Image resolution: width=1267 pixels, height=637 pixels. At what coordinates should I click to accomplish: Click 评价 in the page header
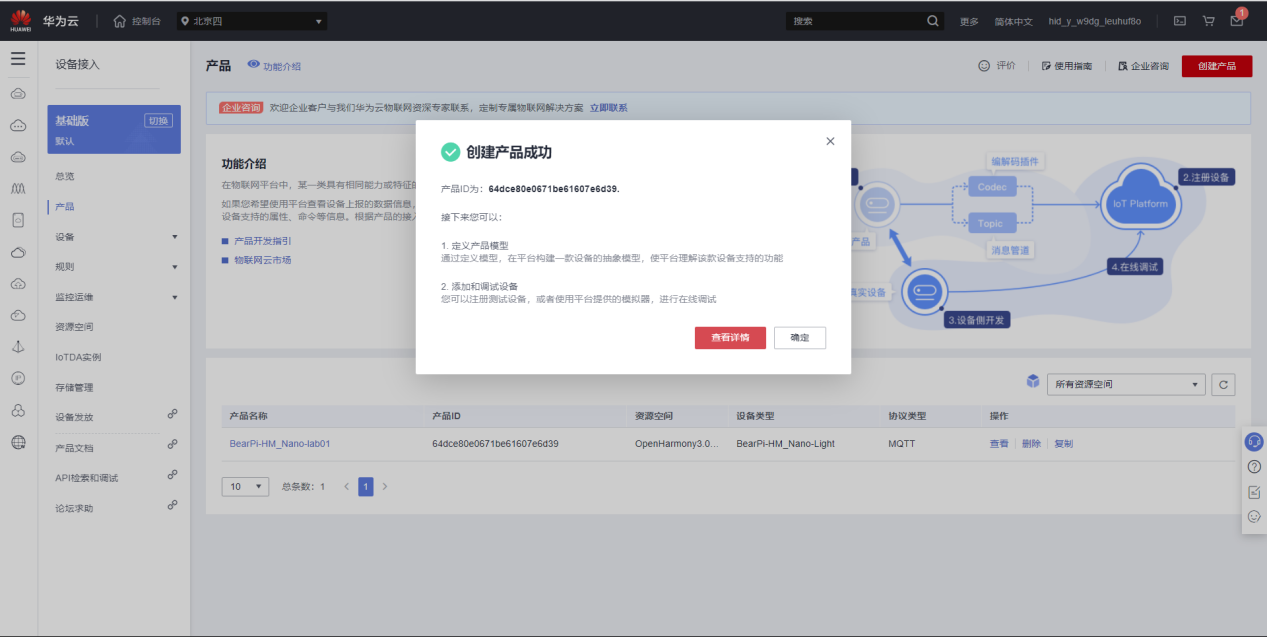(996, 66)
